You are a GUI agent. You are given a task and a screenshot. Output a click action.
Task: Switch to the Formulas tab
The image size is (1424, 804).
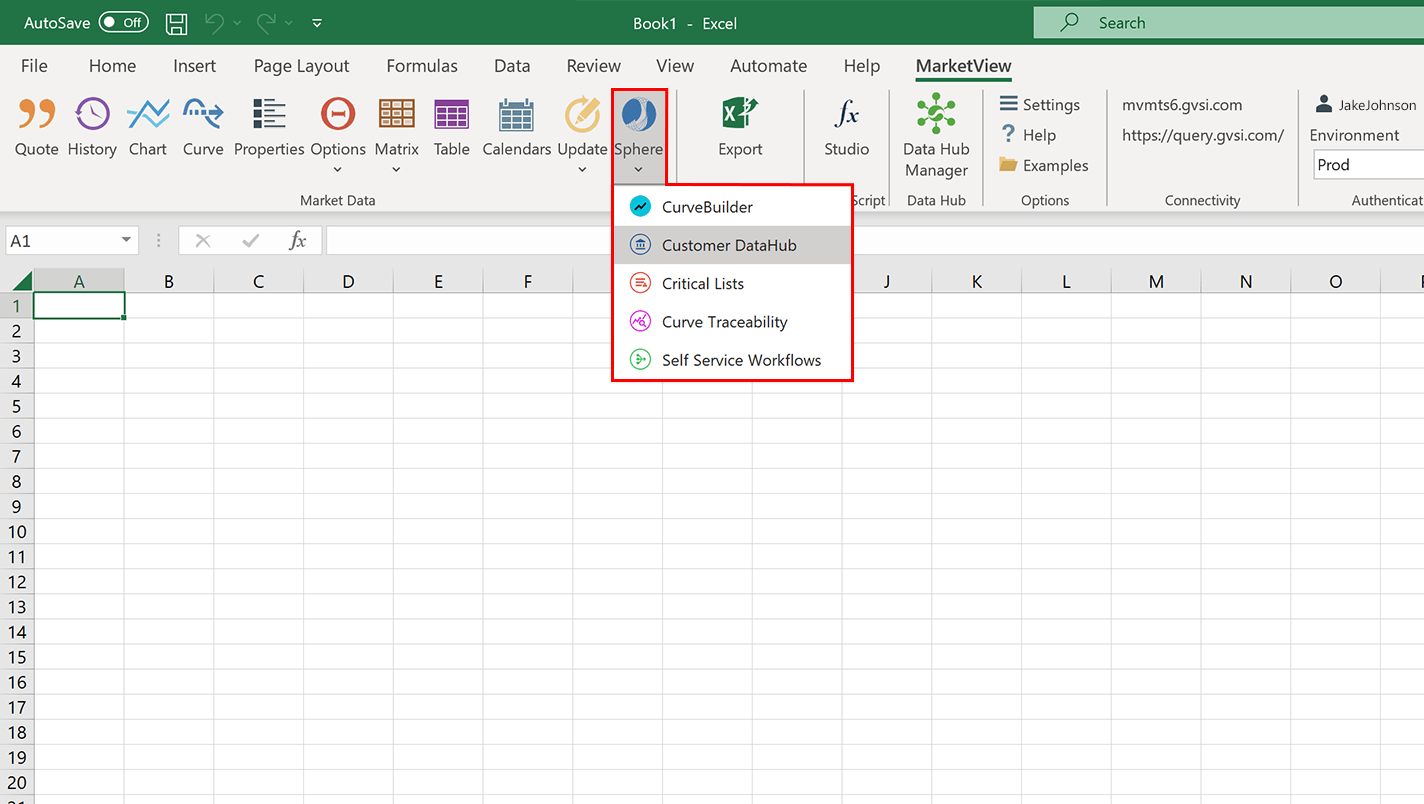point(422,66)
